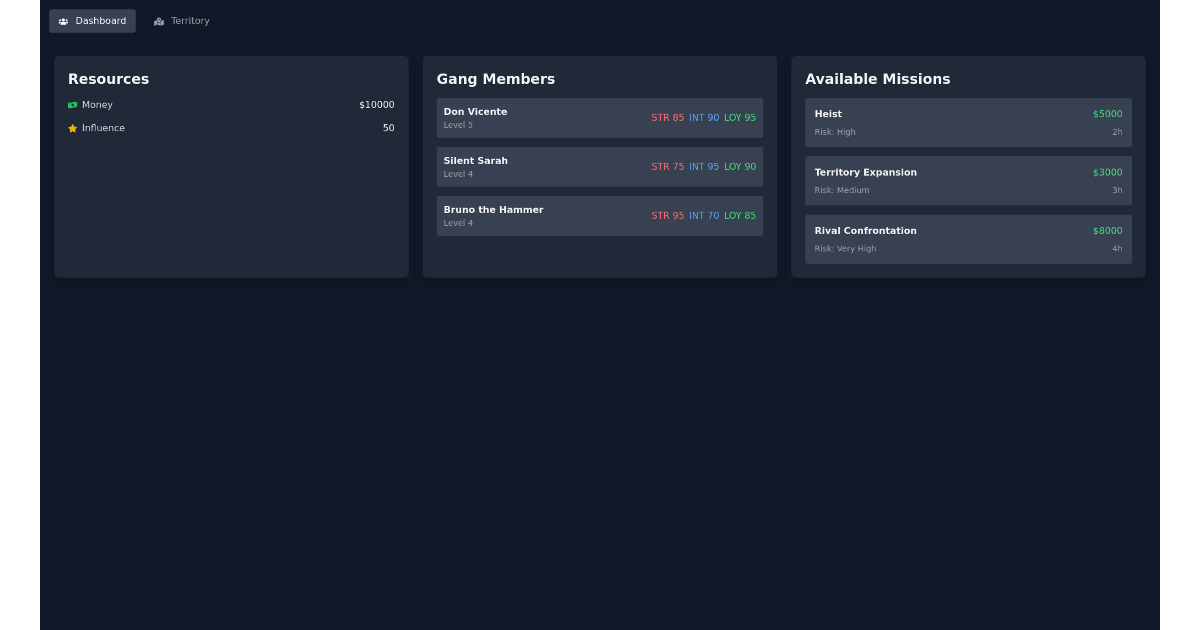This screenshot has height=630, width=1200.
Task: Click the green money banknote icon
Action: tap(72, 104)
